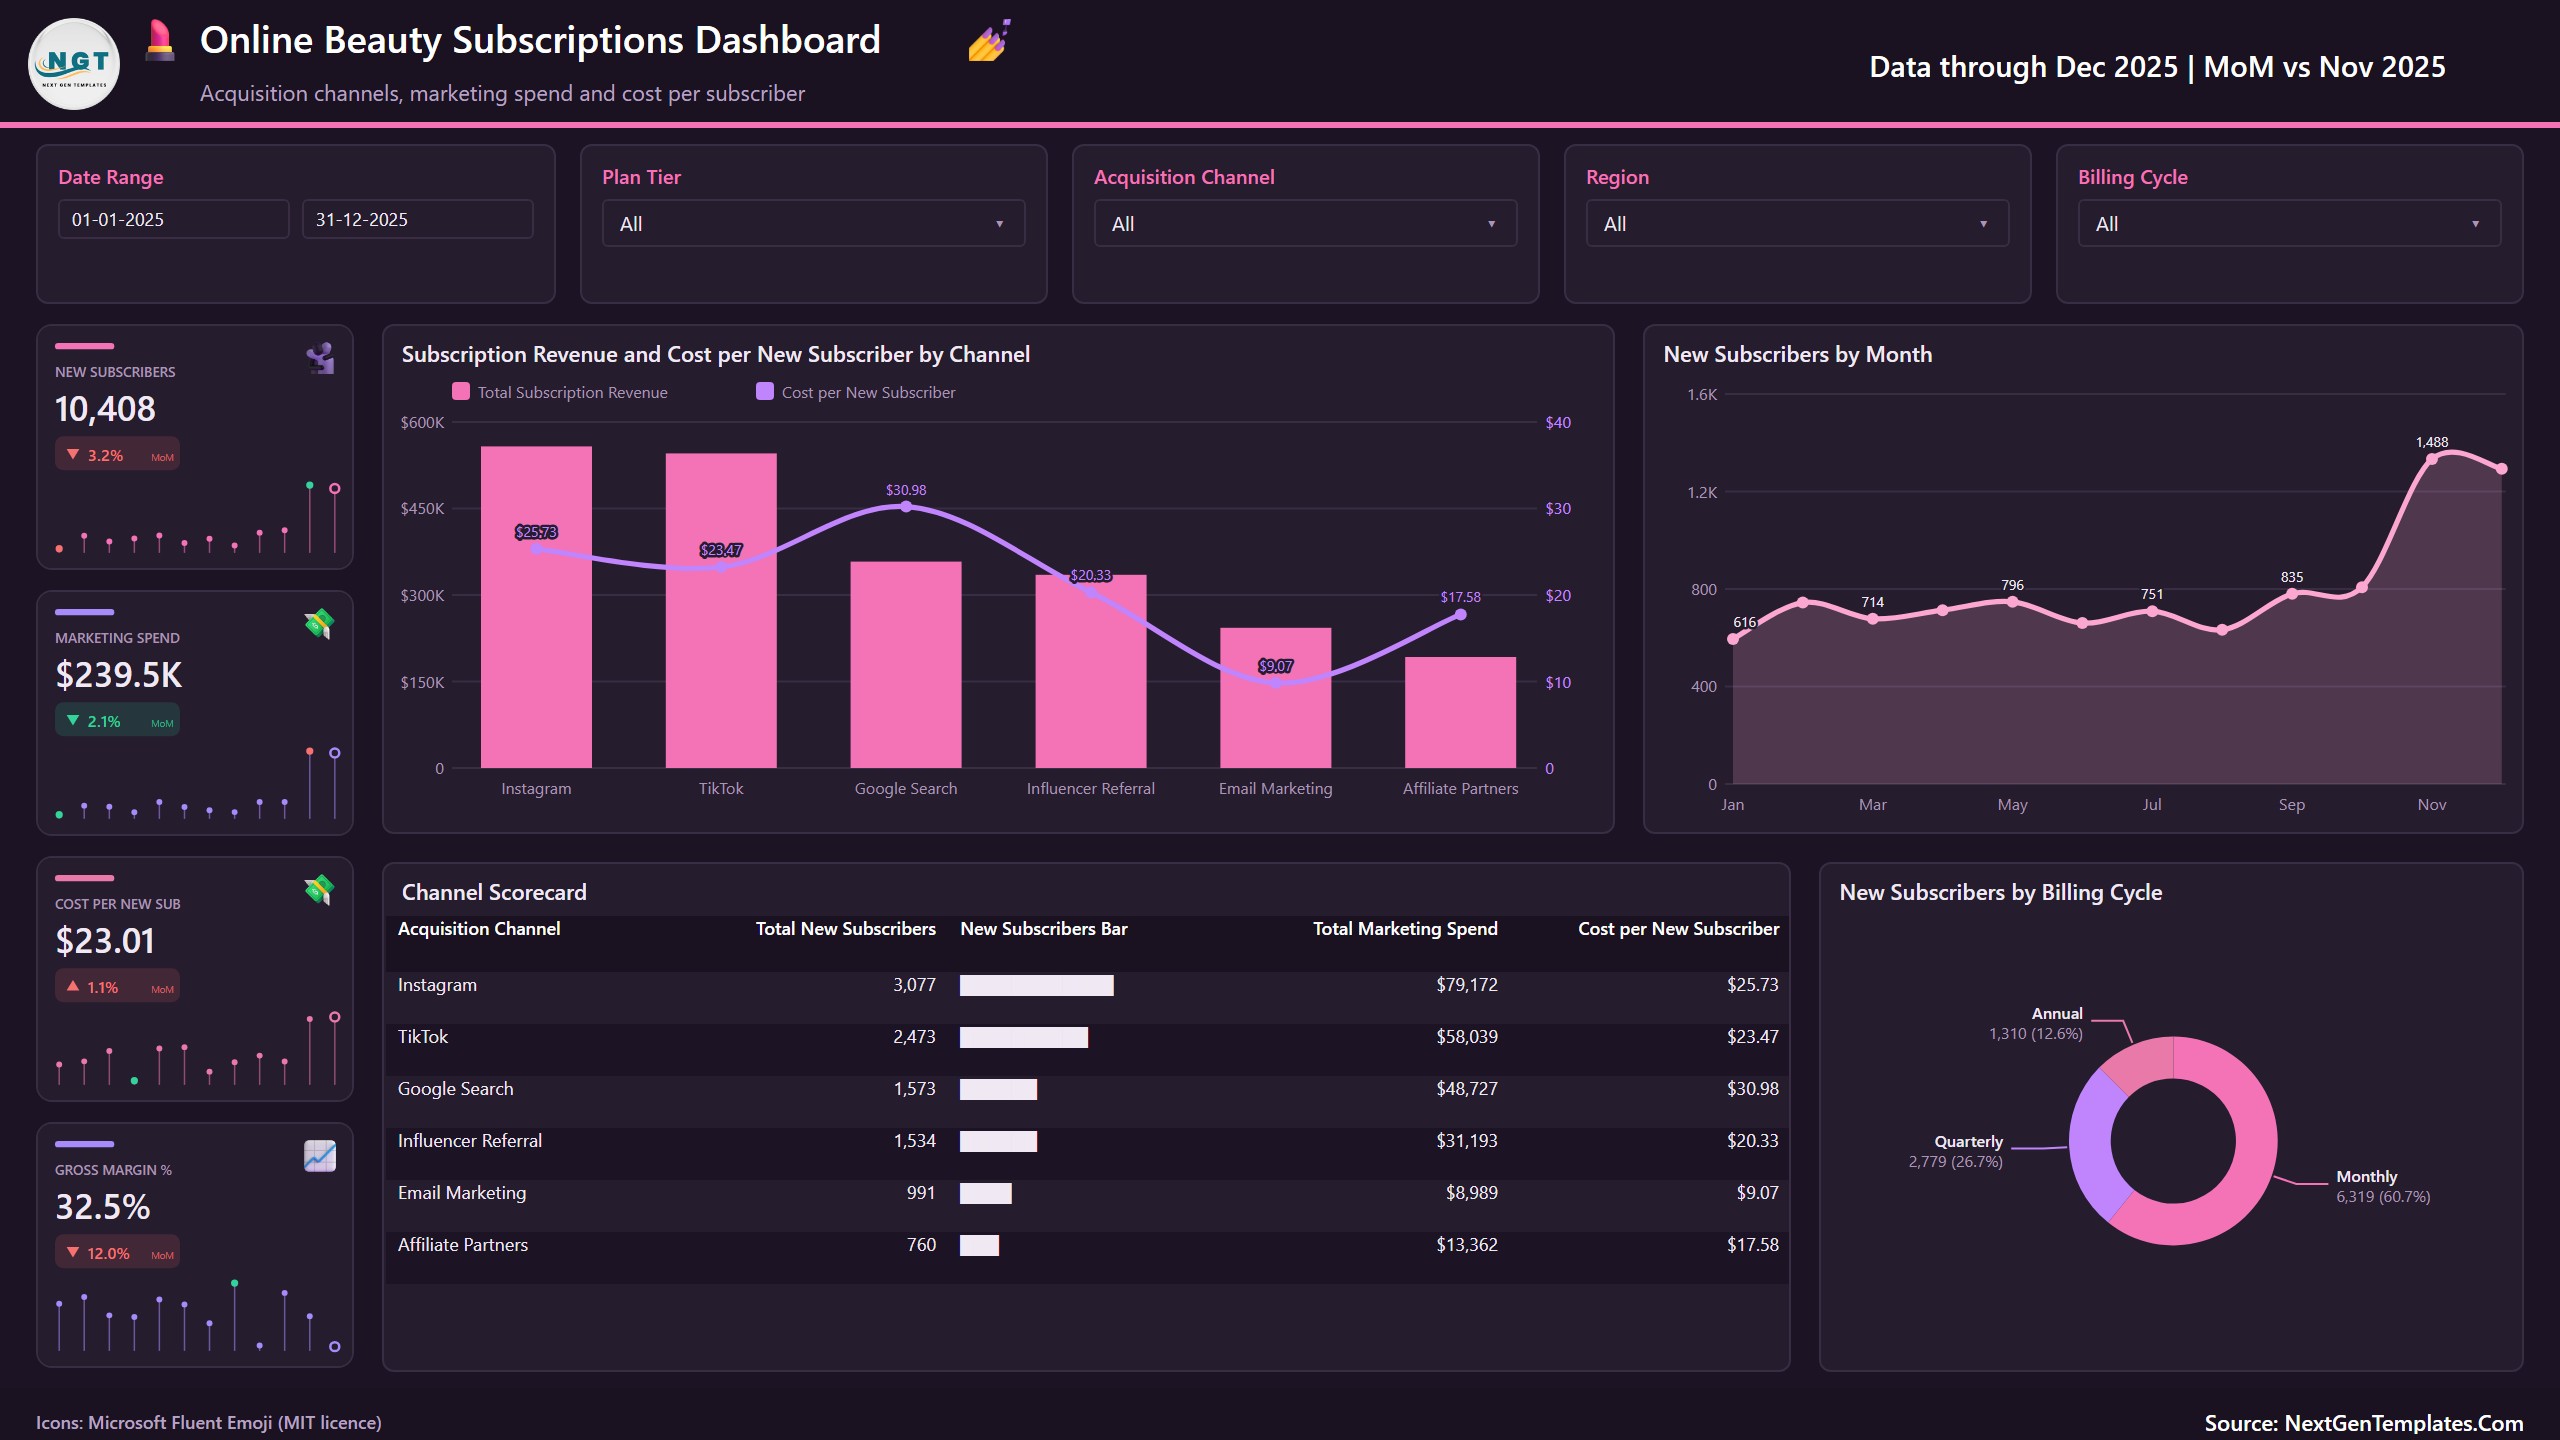Click the Cost Per New Sub money icon
The image size is (2560, 1440).
[320, 890]
